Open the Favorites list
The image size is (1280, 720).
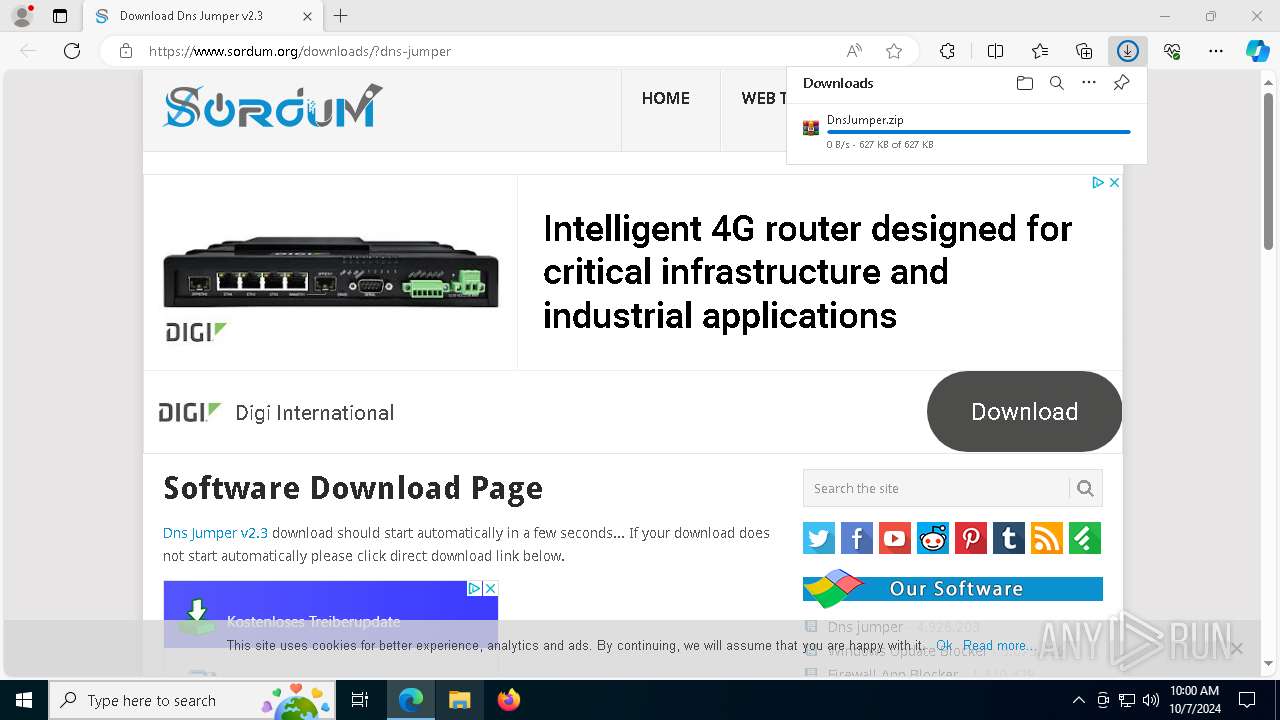click(1040, 51)
